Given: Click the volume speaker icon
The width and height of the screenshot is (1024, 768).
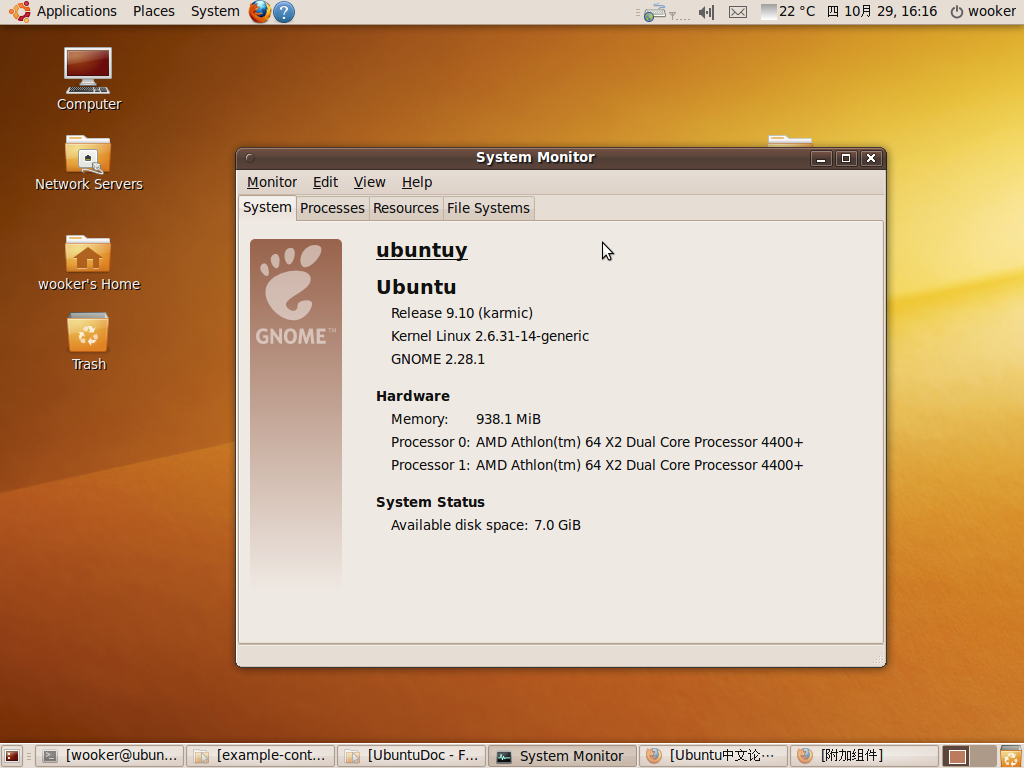Looking at the screenshot, I should coord(707,12).
